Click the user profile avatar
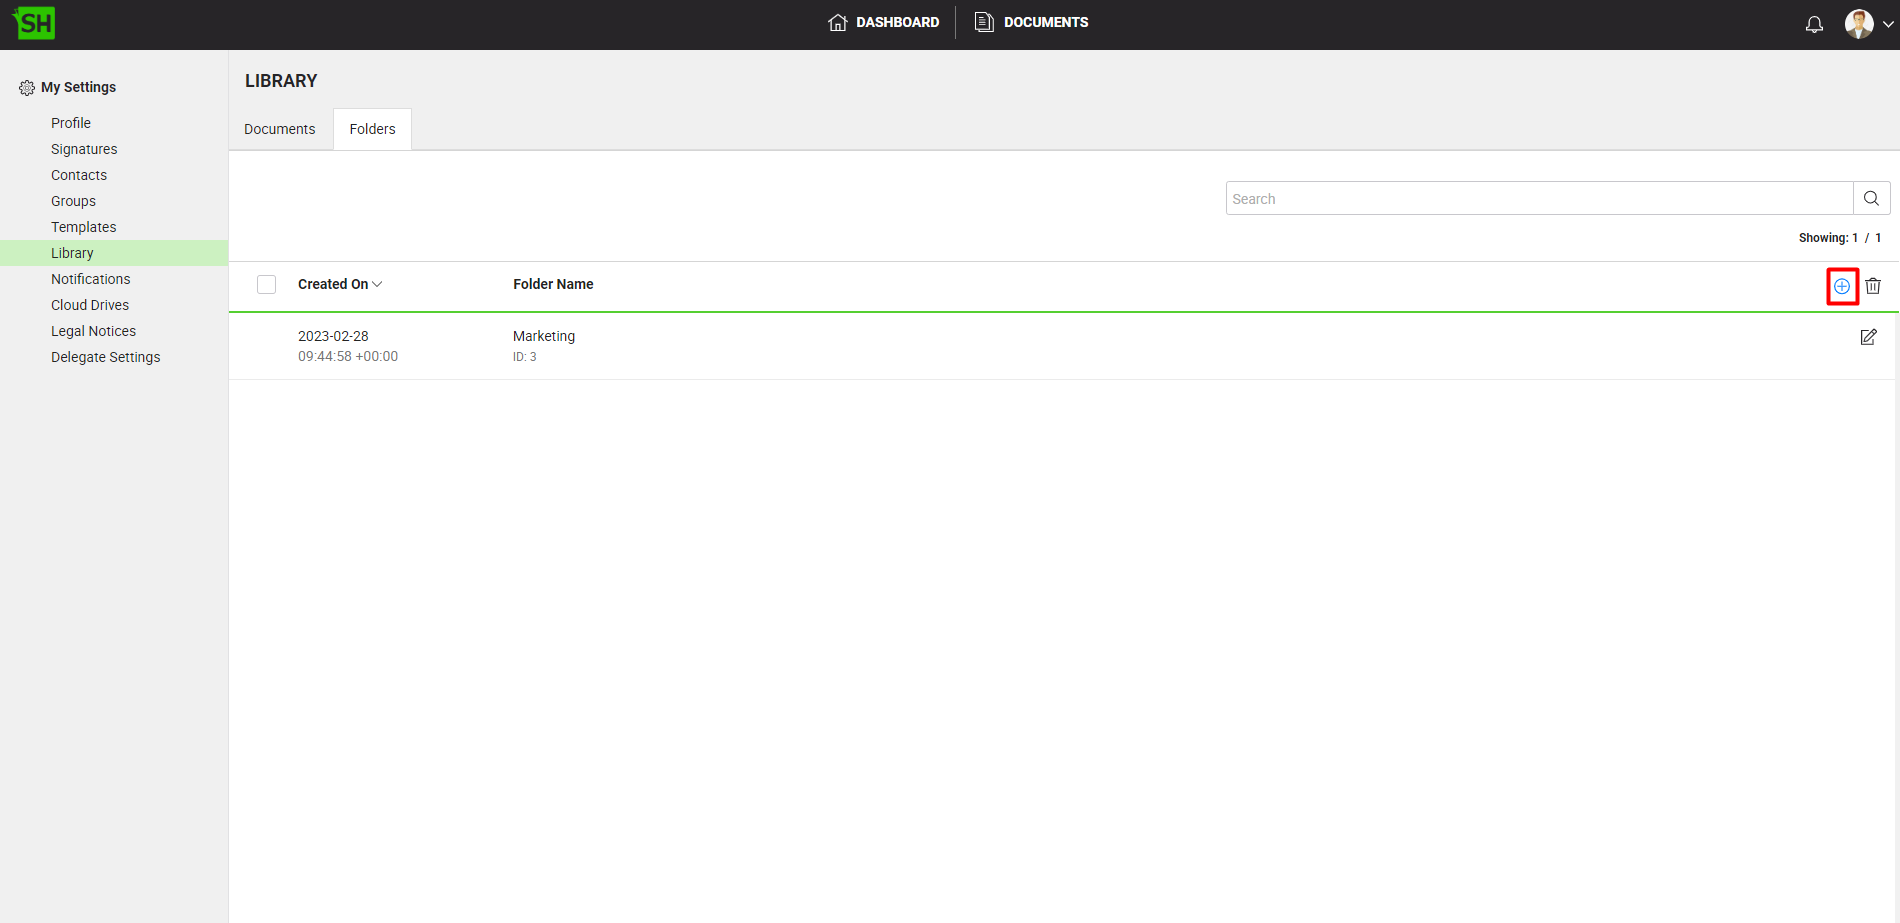1900x923 pixels. [1858, 24]
